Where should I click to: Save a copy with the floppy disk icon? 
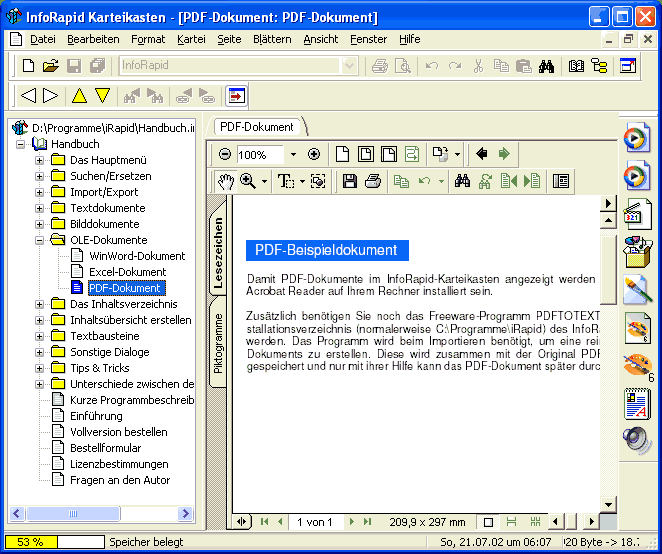[350, 182]
